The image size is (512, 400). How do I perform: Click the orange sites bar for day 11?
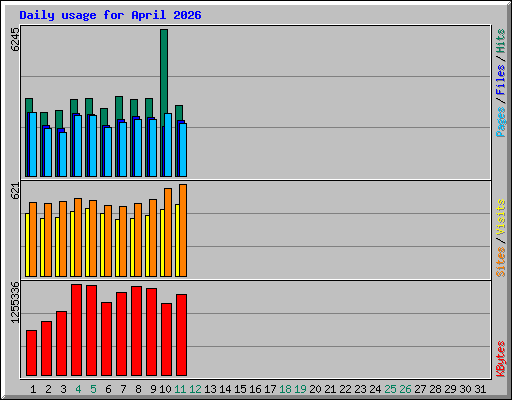tap(183, 230)
